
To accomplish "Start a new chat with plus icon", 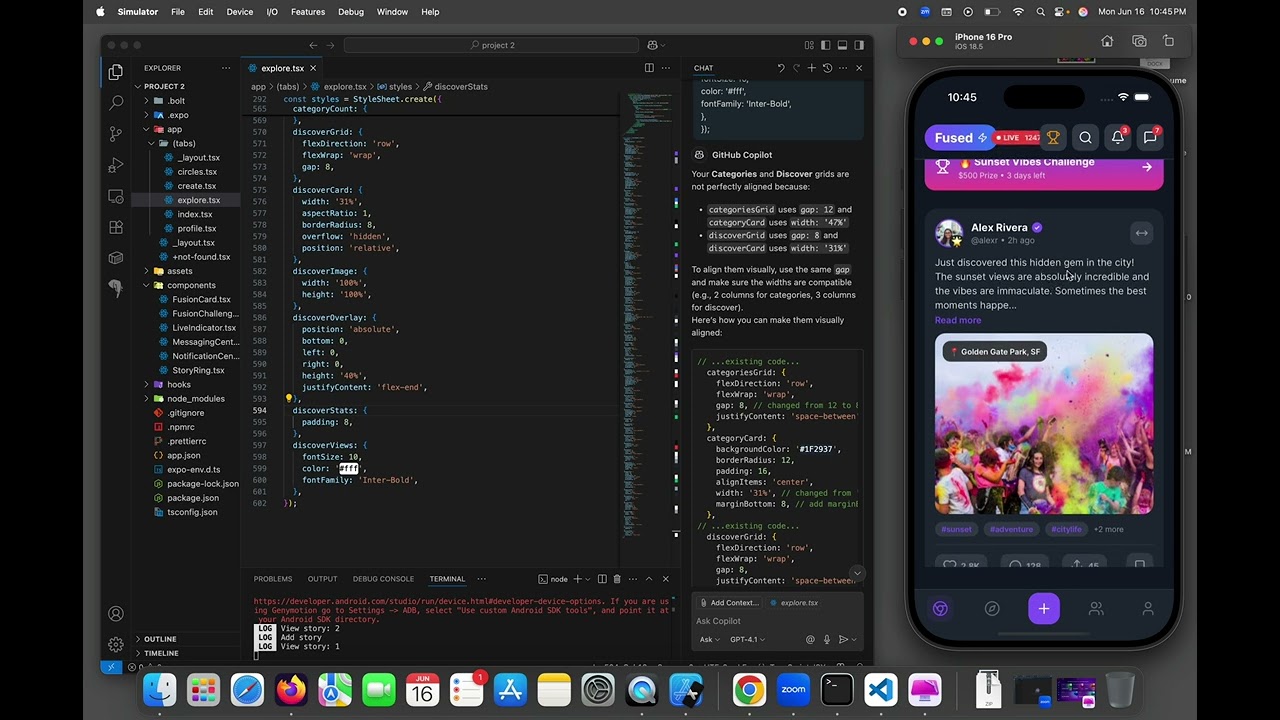I will tap(811, 68).
